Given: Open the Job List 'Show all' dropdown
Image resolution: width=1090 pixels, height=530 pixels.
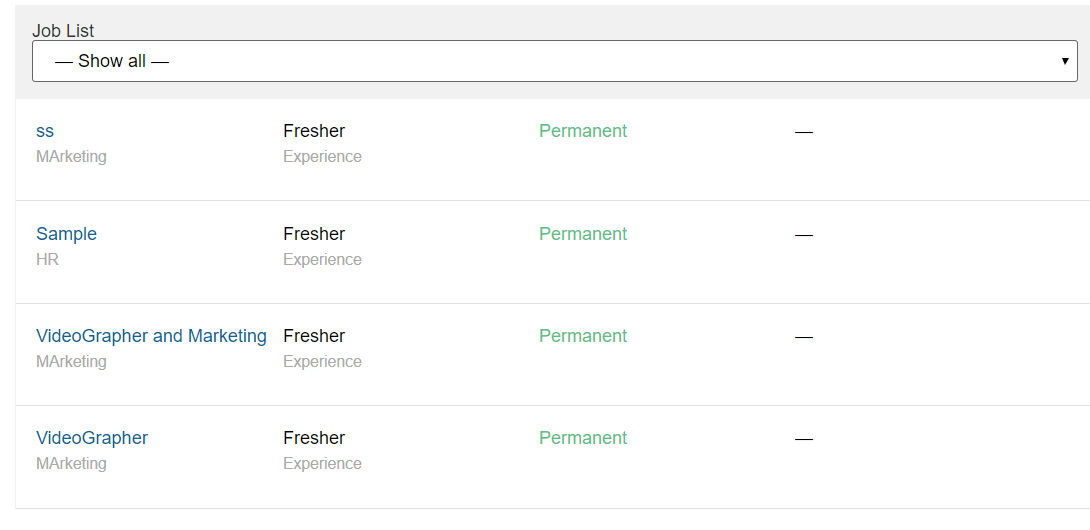Looking at the screenshot, I should [554, 61].
